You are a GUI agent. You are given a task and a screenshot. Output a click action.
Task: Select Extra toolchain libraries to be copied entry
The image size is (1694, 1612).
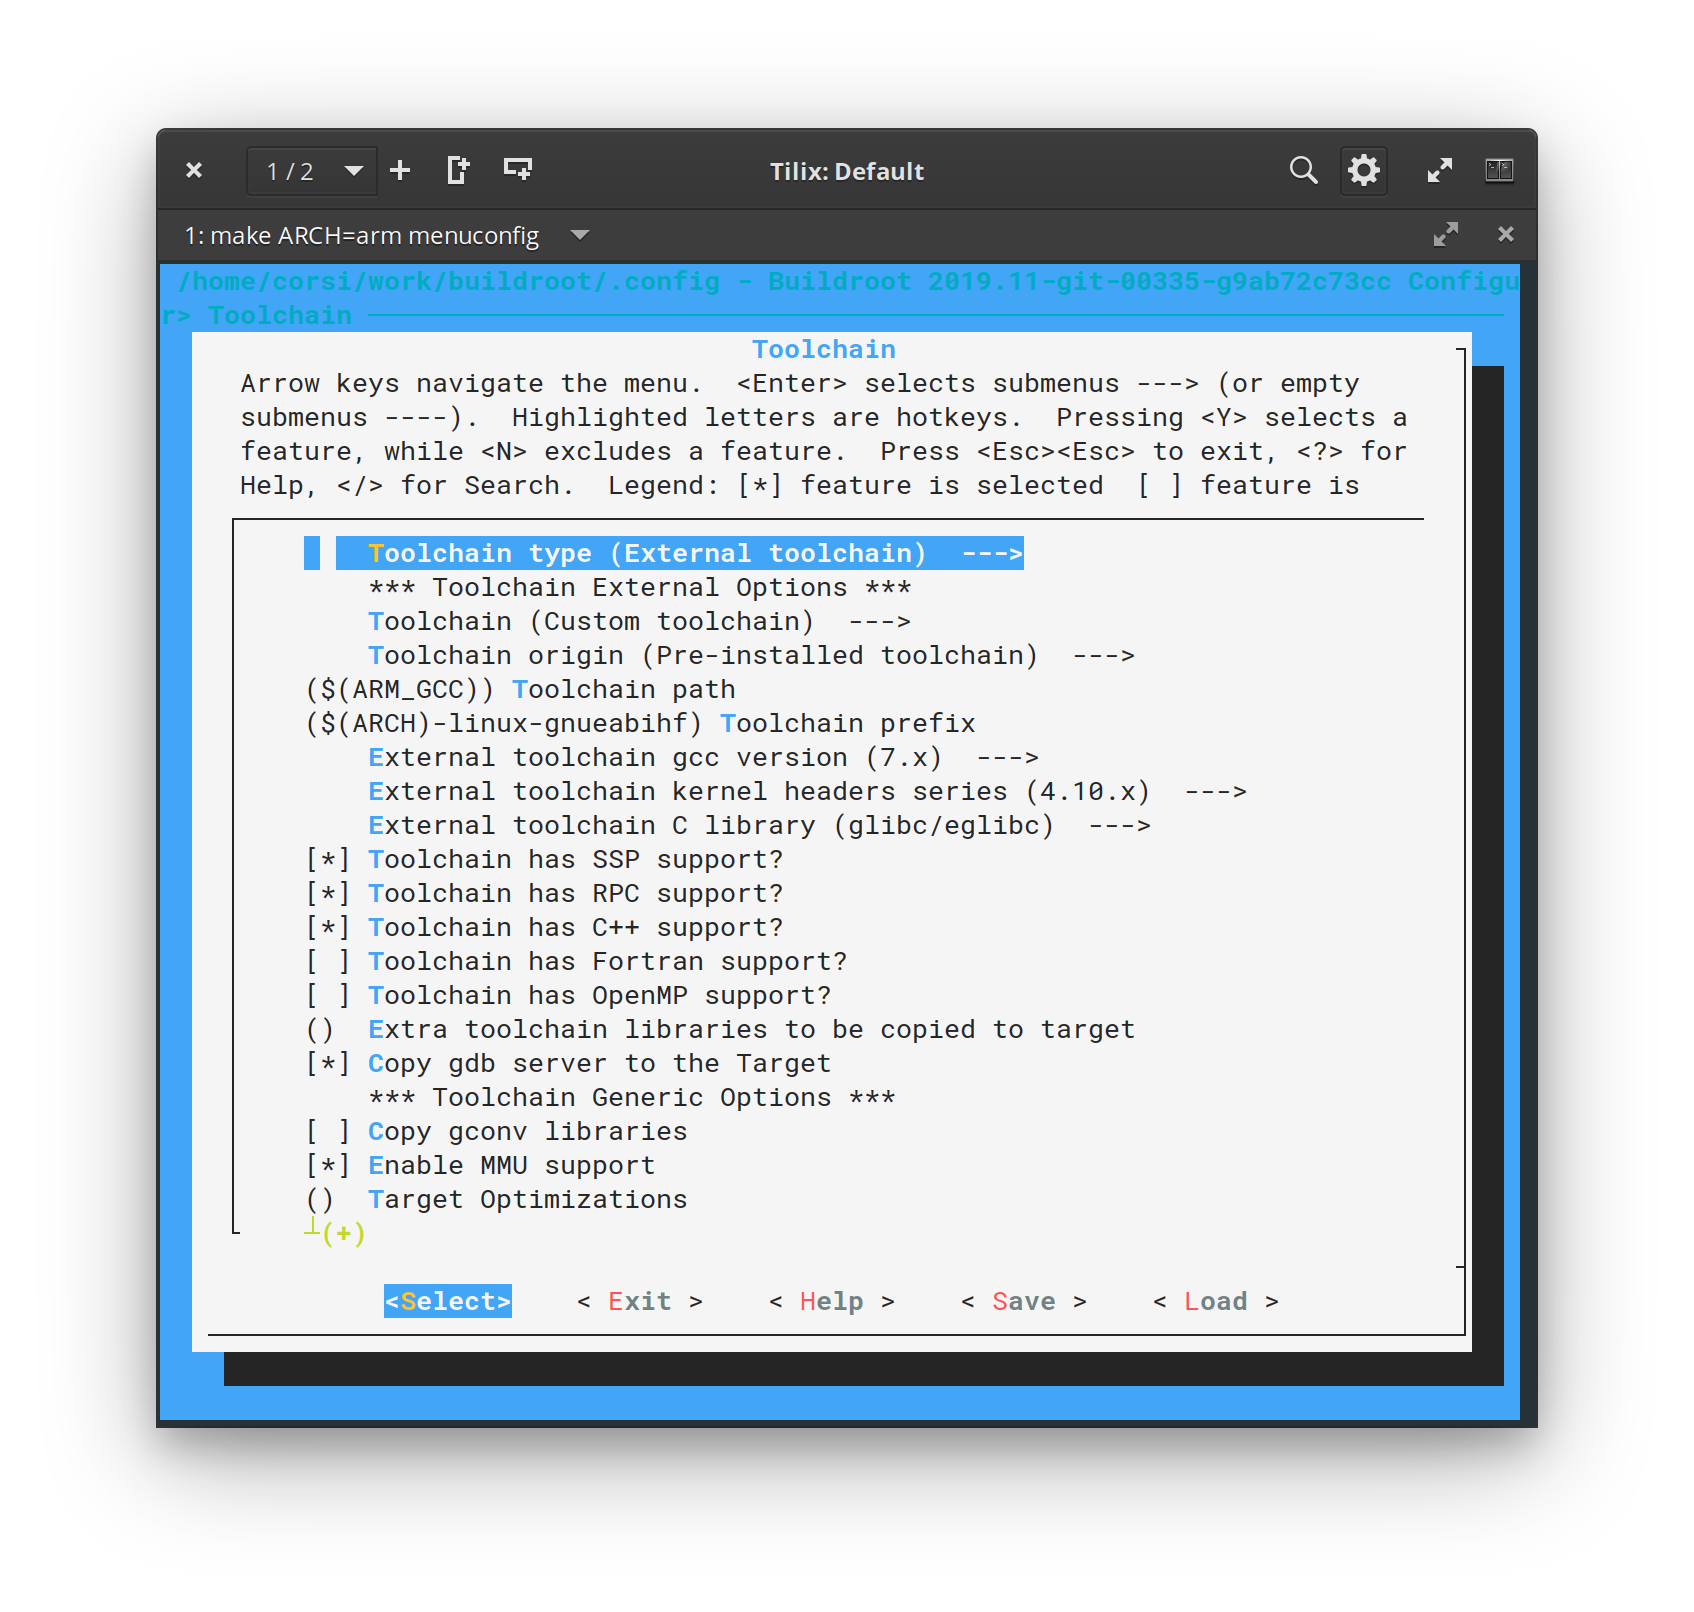(x=720, y=1029)
